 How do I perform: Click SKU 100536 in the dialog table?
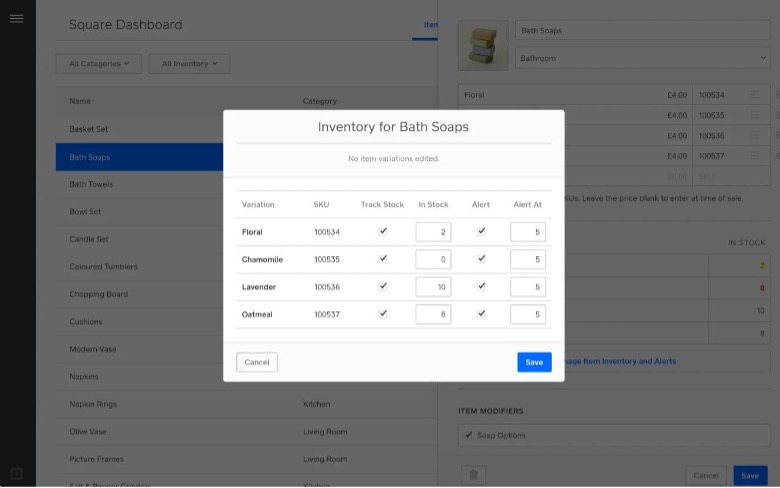click(x=327, y=287)
